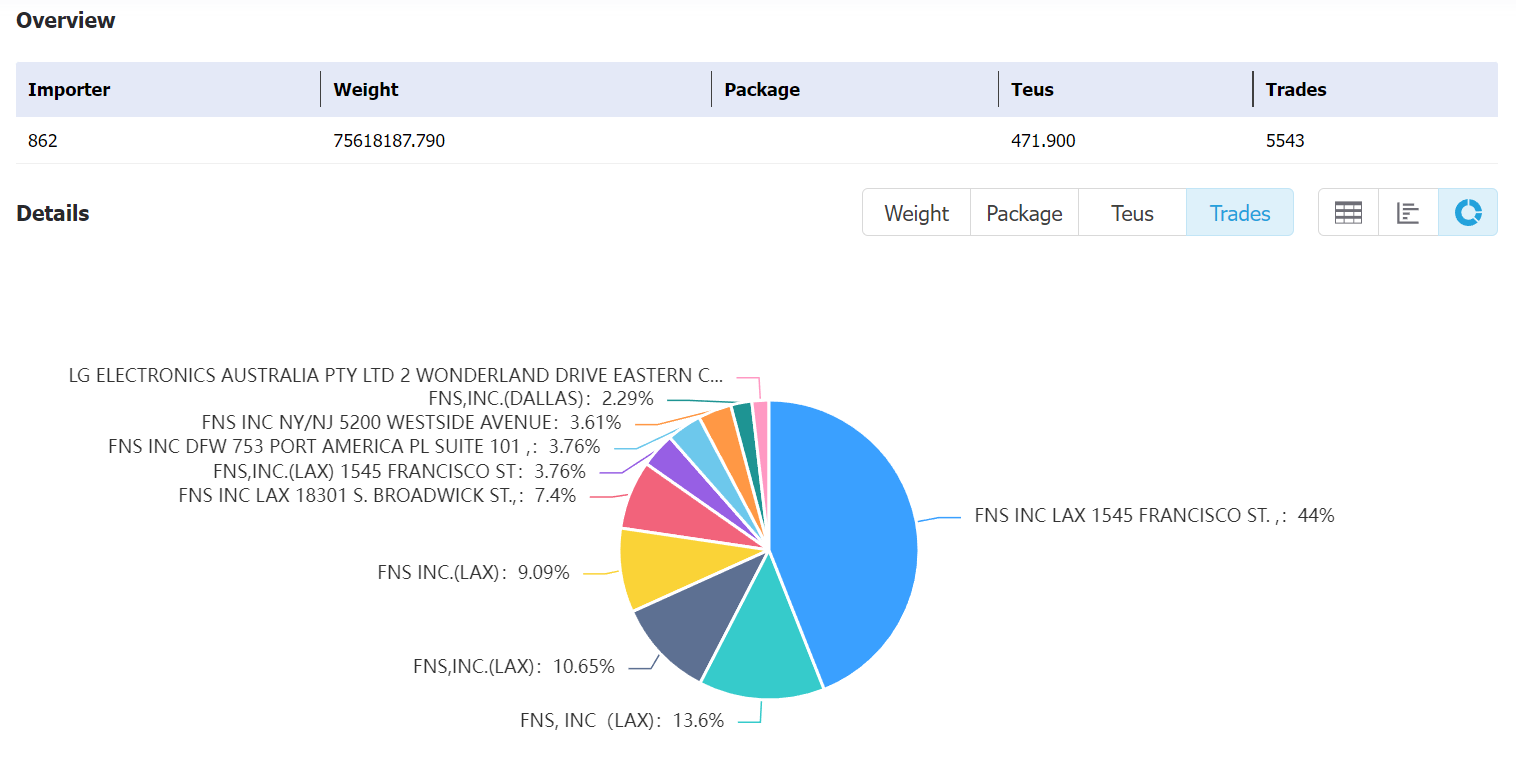The image size is (1516, 768).
Task: Click label LG ELECTRONICS AUSTRALIA PTY LTD
Action: tap(395, 375)
